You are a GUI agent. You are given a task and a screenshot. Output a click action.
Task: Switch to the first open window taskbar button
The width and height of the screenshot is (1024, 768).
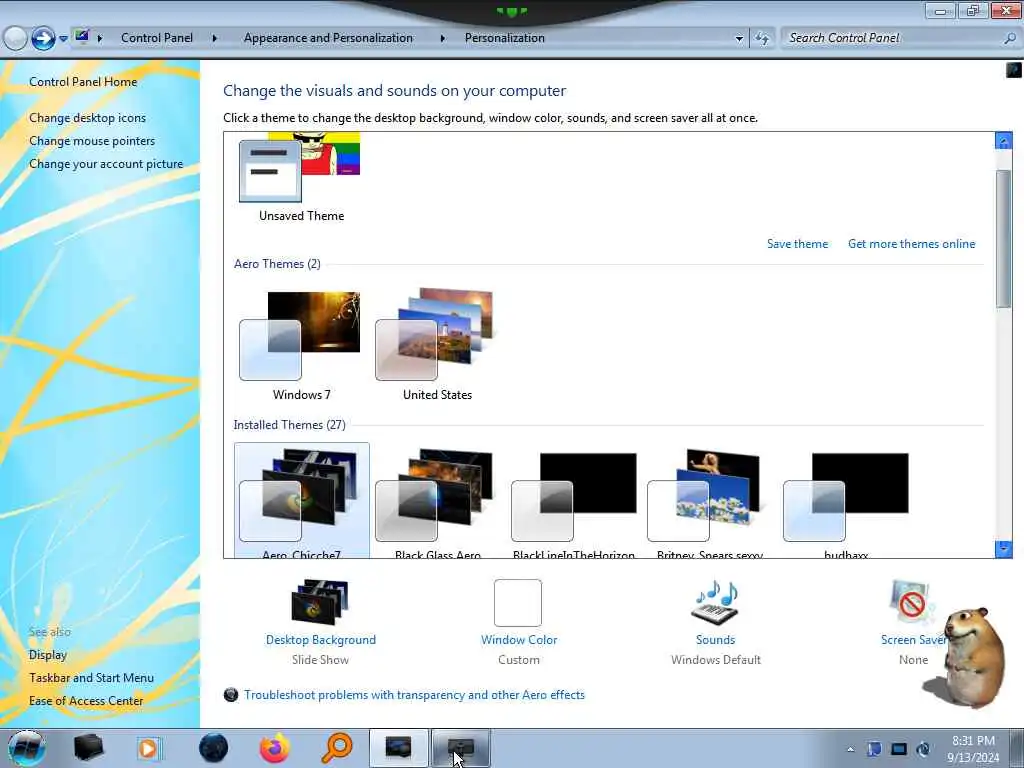[x=398, y=748]
